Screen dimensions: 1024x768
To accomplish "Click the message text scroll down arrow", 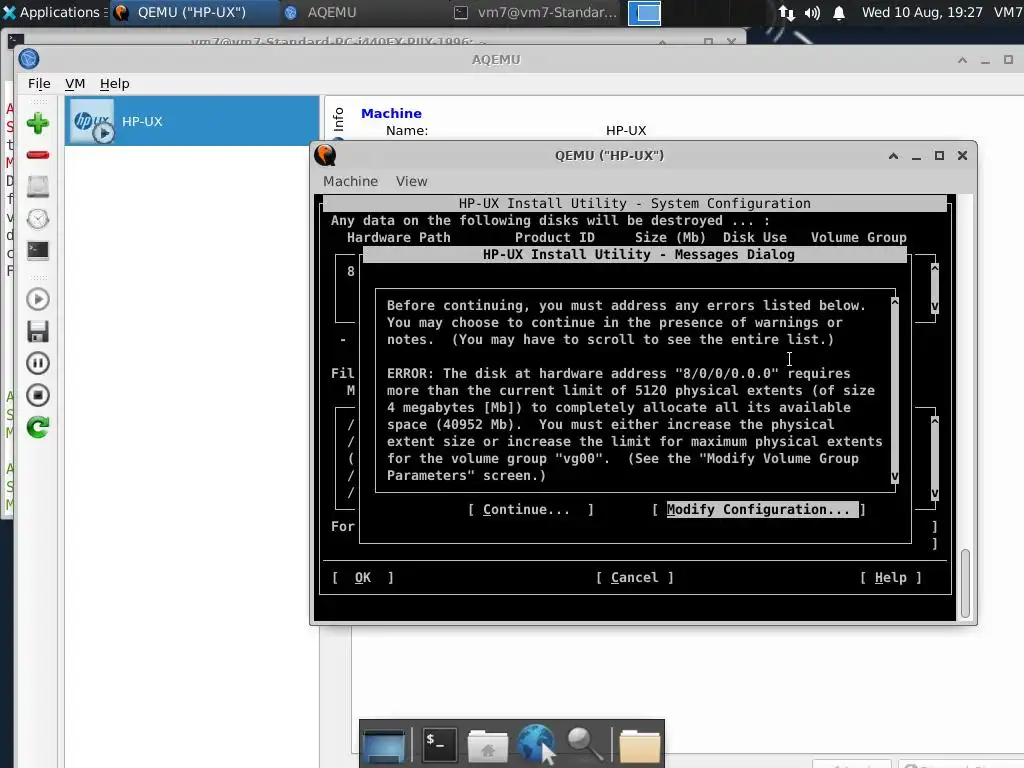I will (x=895, y=477).
